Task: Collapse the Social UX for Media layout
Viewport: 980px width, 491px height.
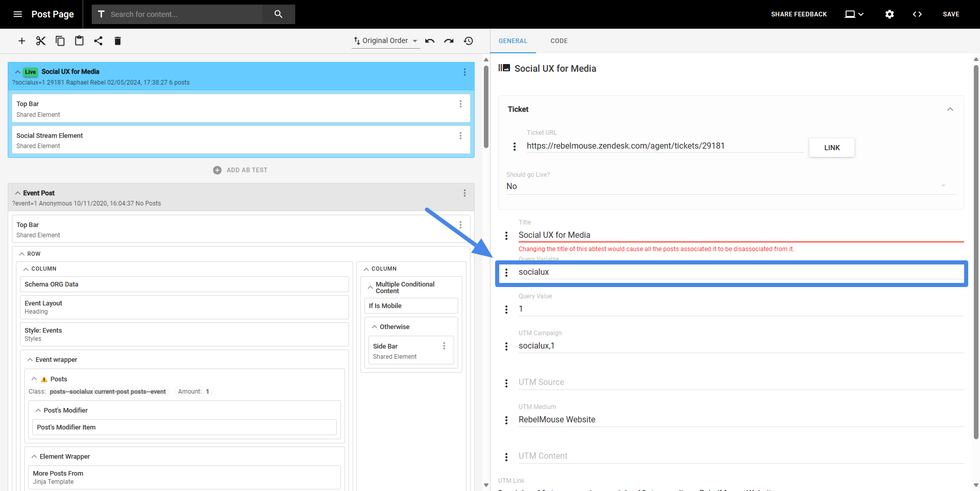Action: [17, 72]
